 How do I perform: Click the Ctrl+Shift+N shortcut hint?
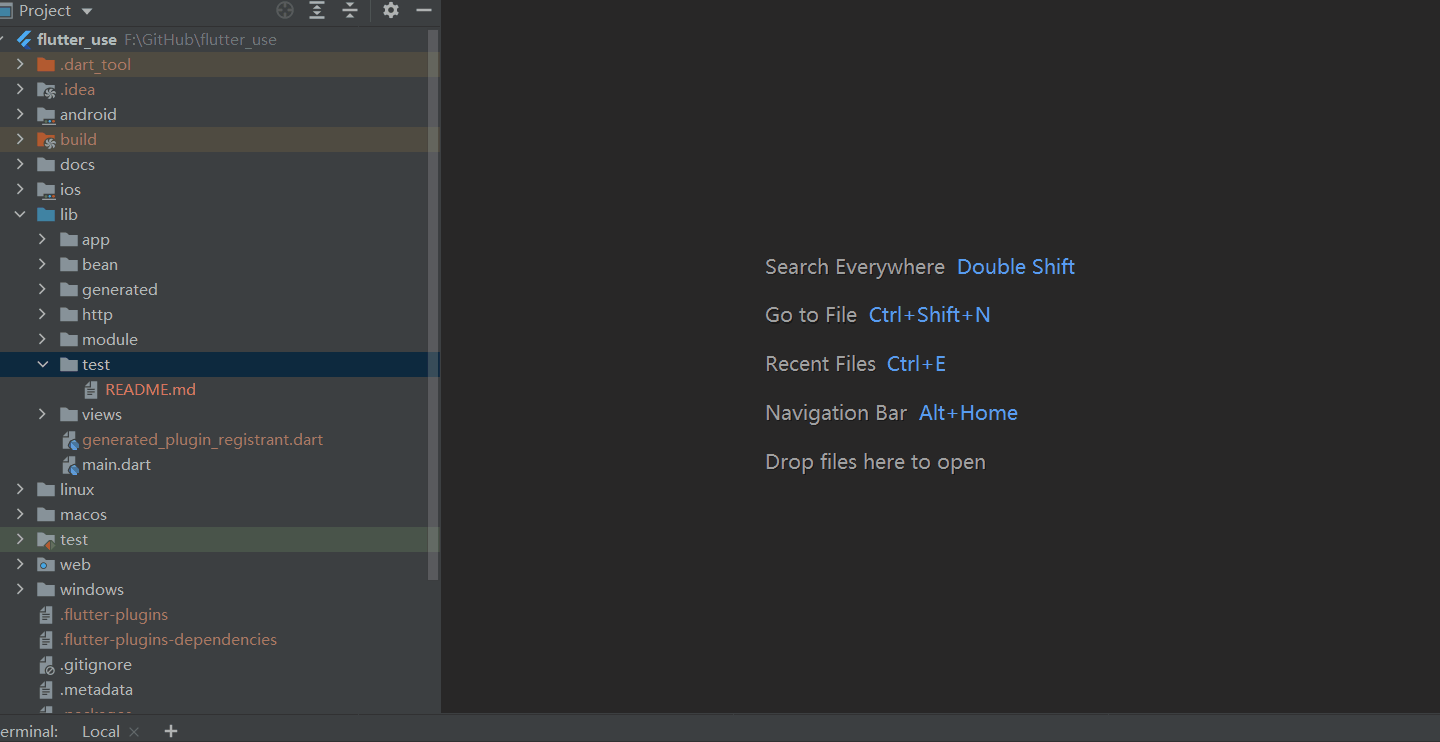[x=930, y=315]
